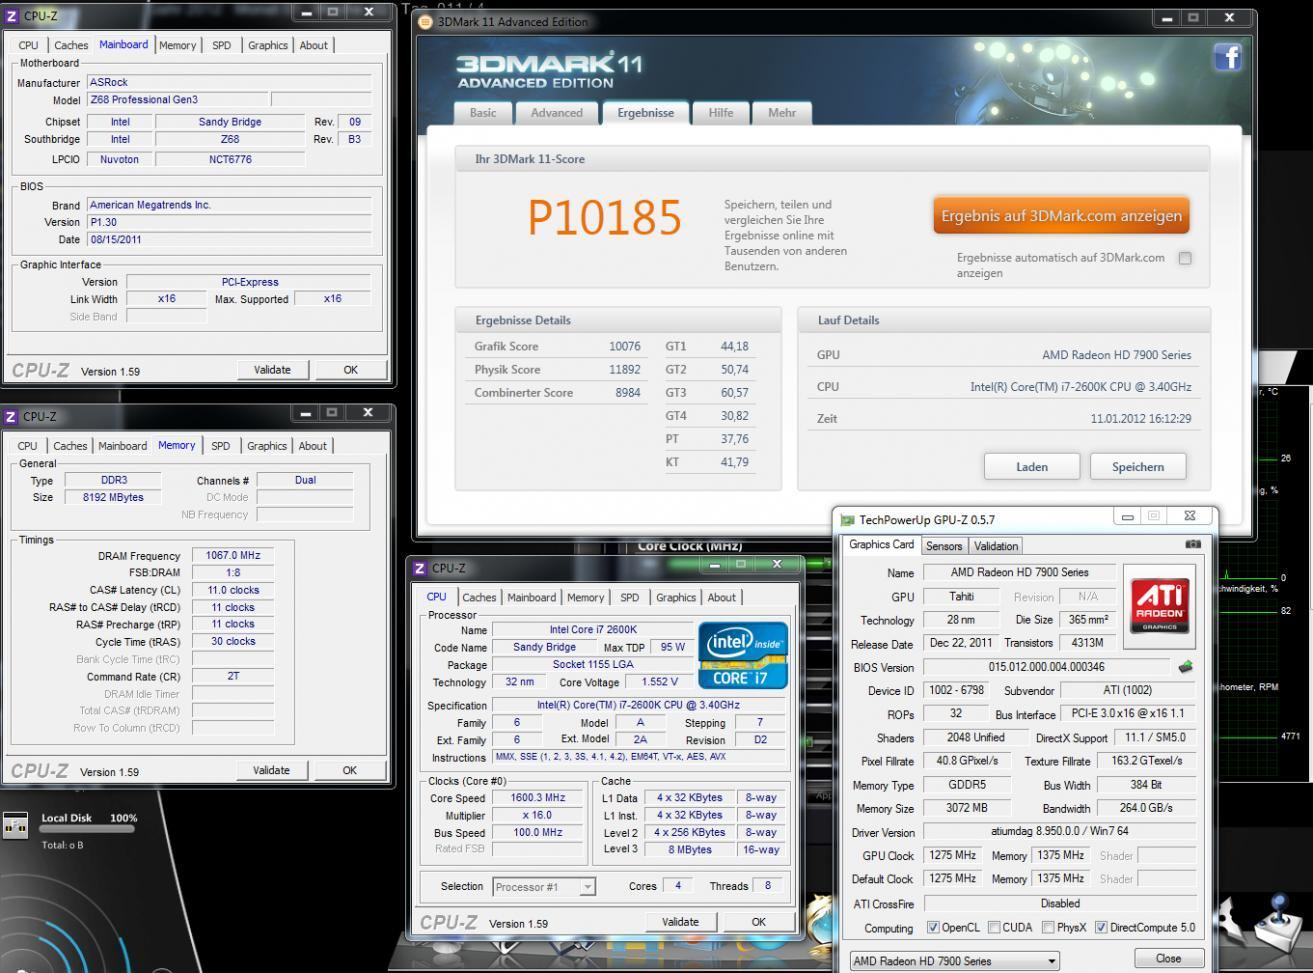
Task: Click OK in CPU-Z Memory window
Action: [349, 770]
